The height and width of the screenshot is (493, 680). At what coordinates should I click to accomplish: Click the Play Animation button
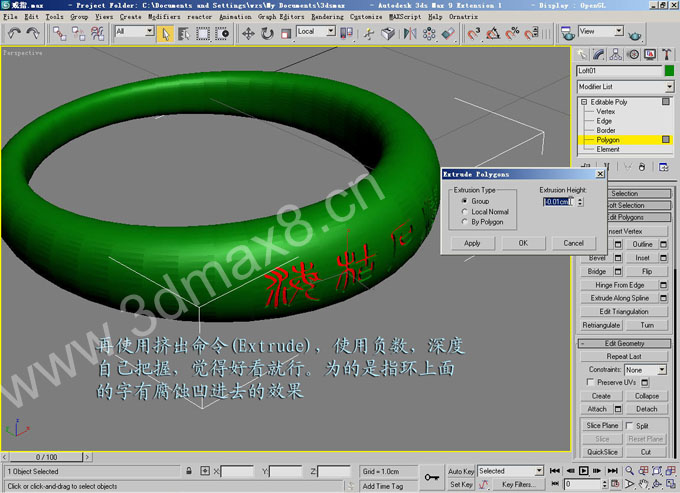coord(584,471)
